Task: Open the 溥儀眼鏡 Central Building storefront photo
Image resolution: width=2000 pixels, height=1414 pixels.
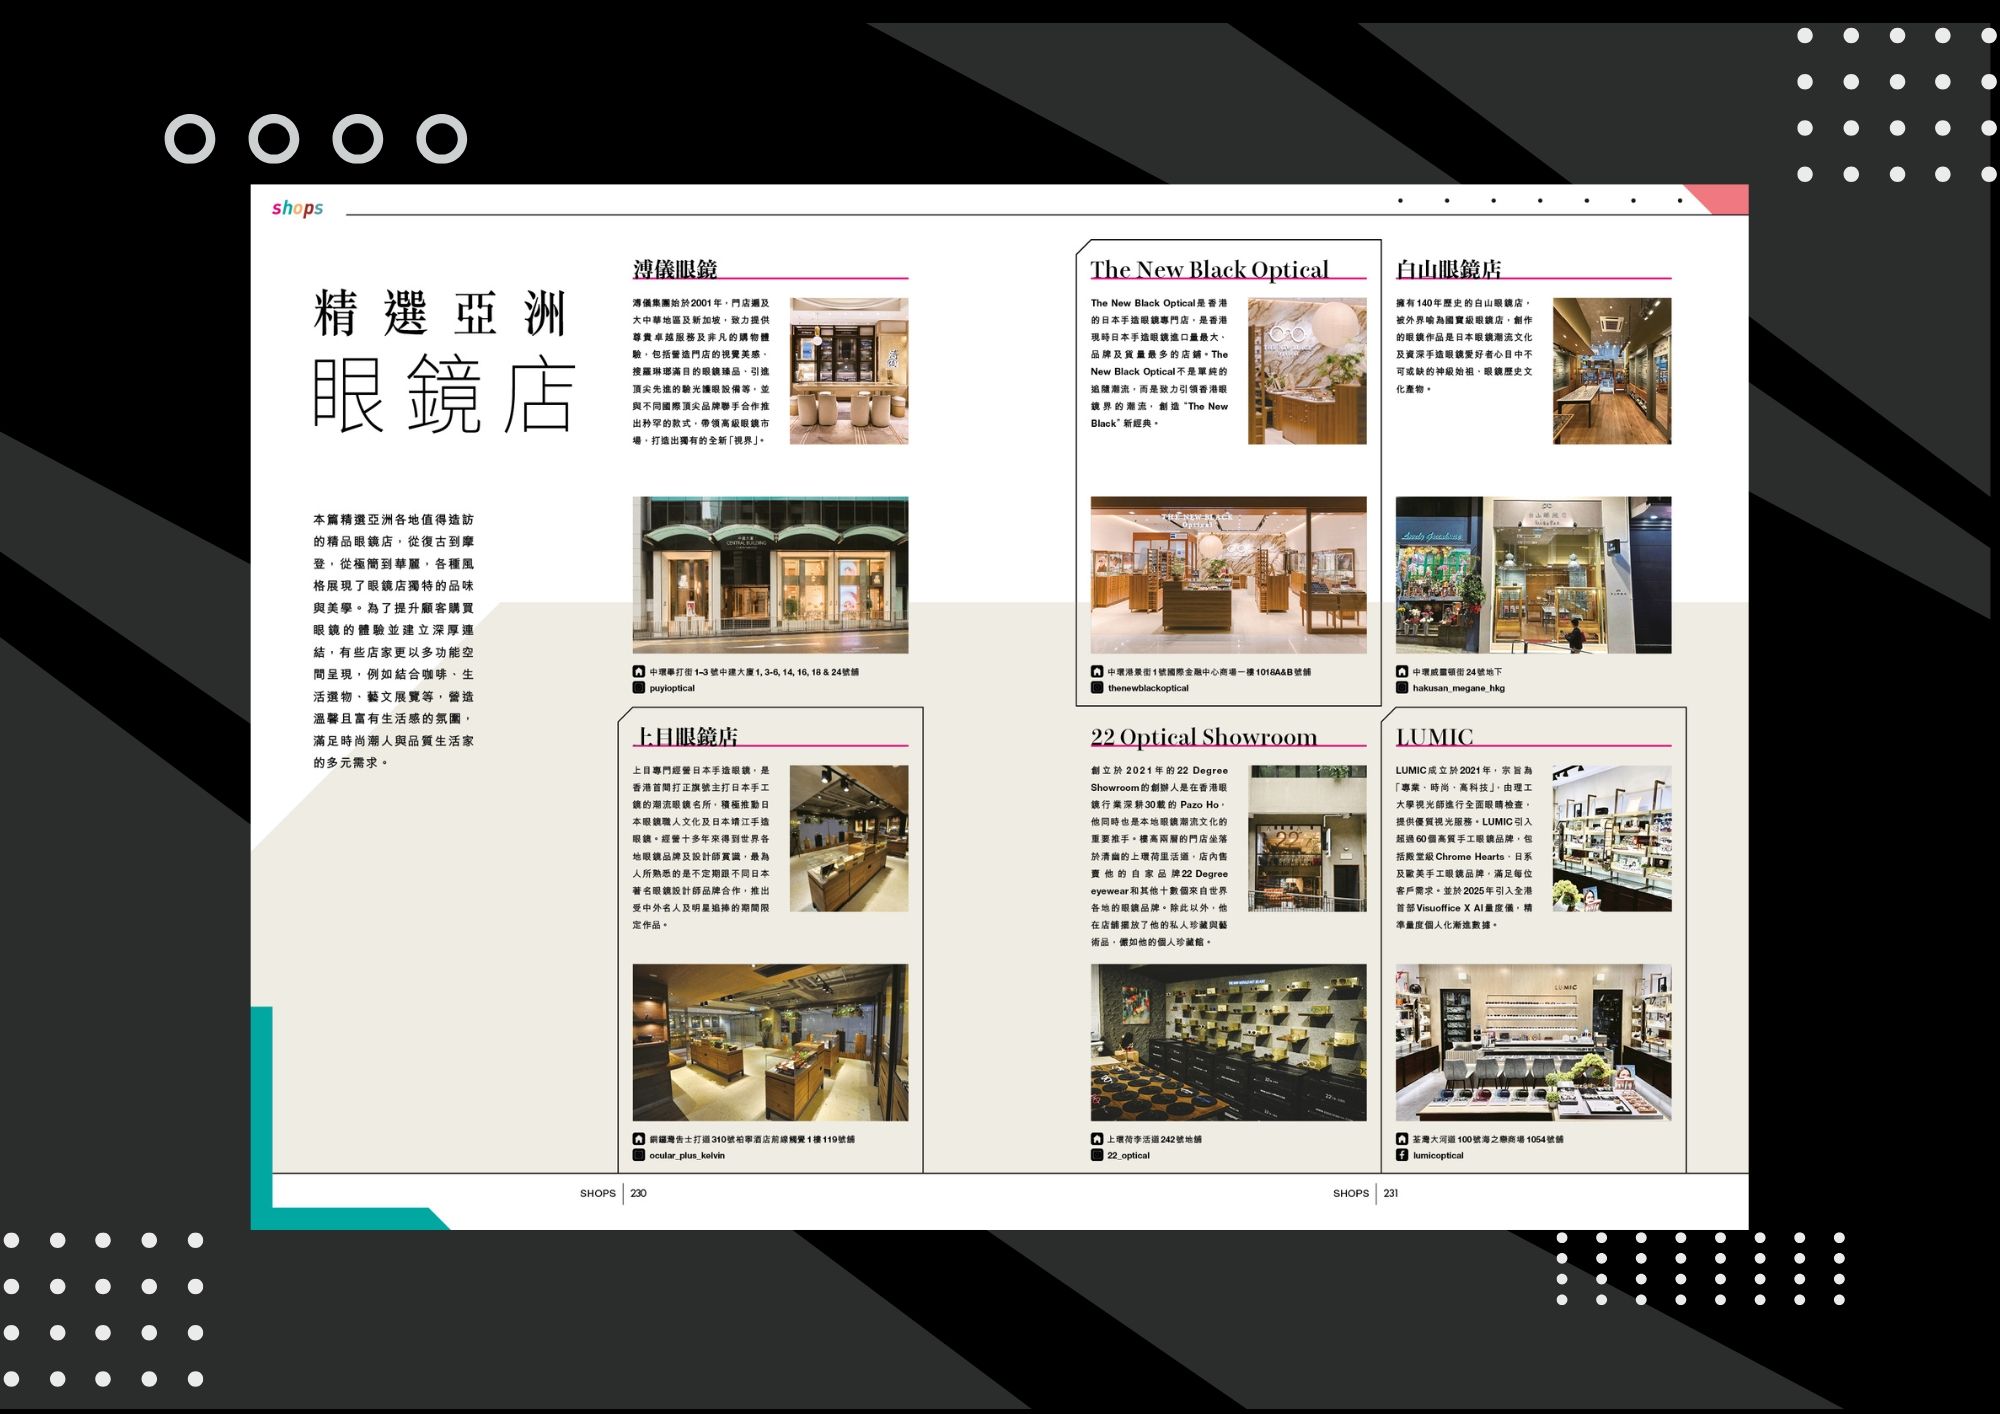Action: coord(770,575)
